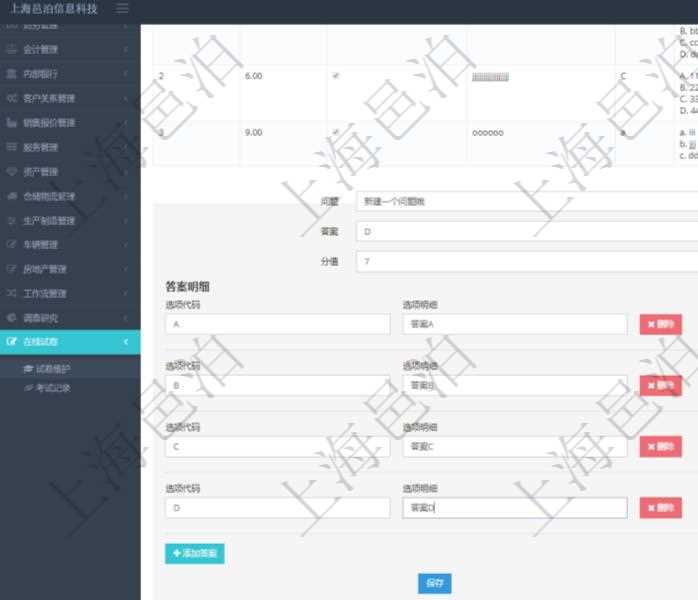
Task: Expand 销售报价管理 using its chevron
Action: tap(126, 122)
